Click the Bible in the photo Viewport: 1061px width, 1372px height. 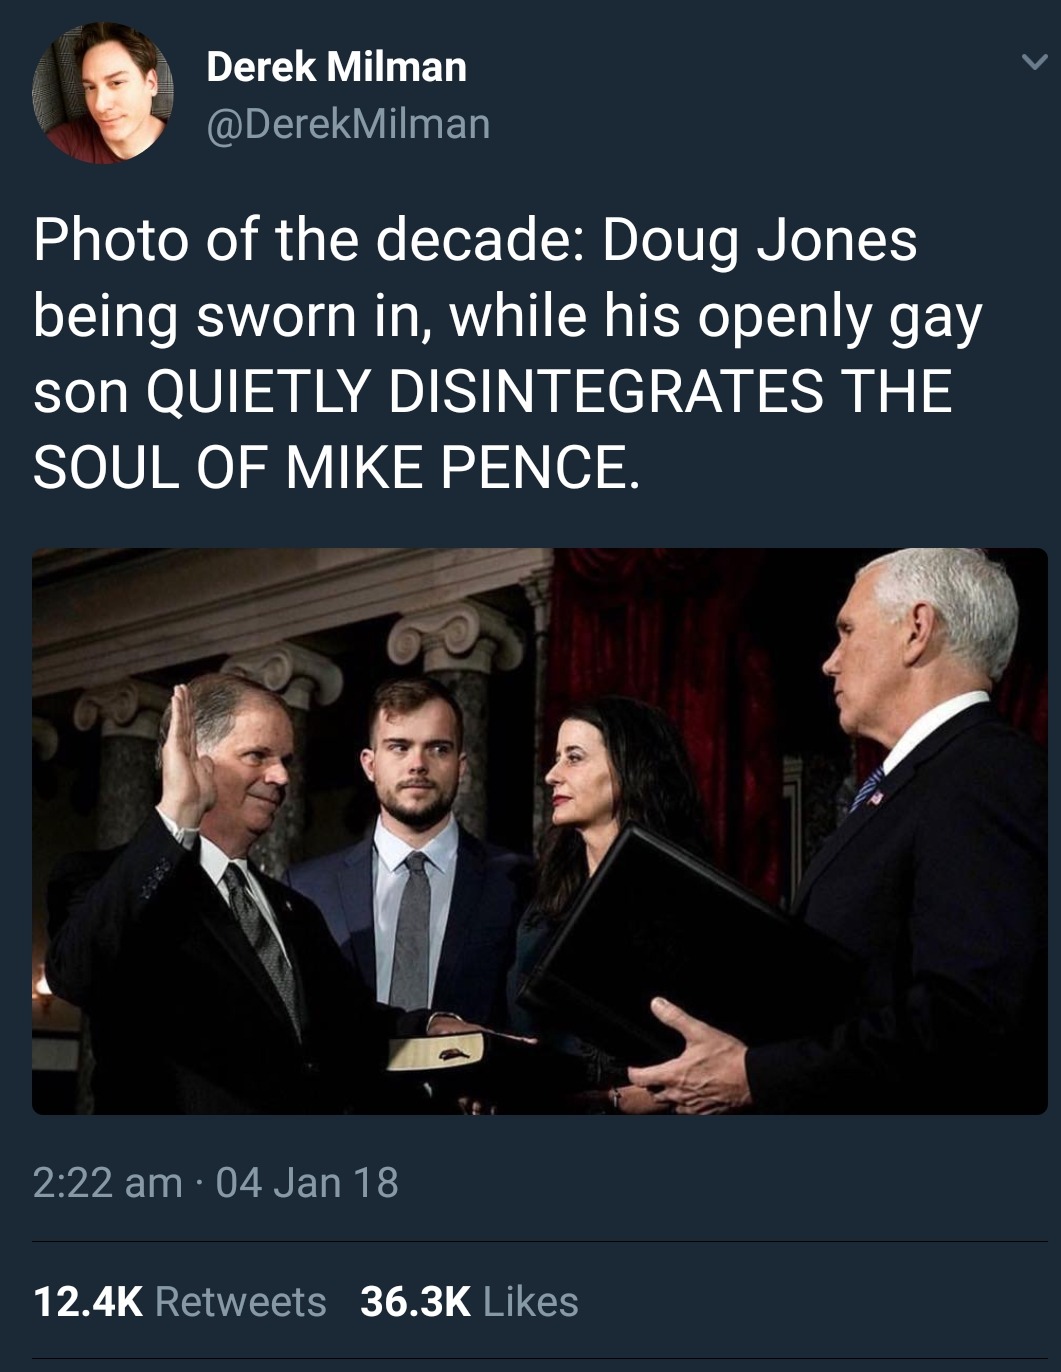tap(435, 1050)
